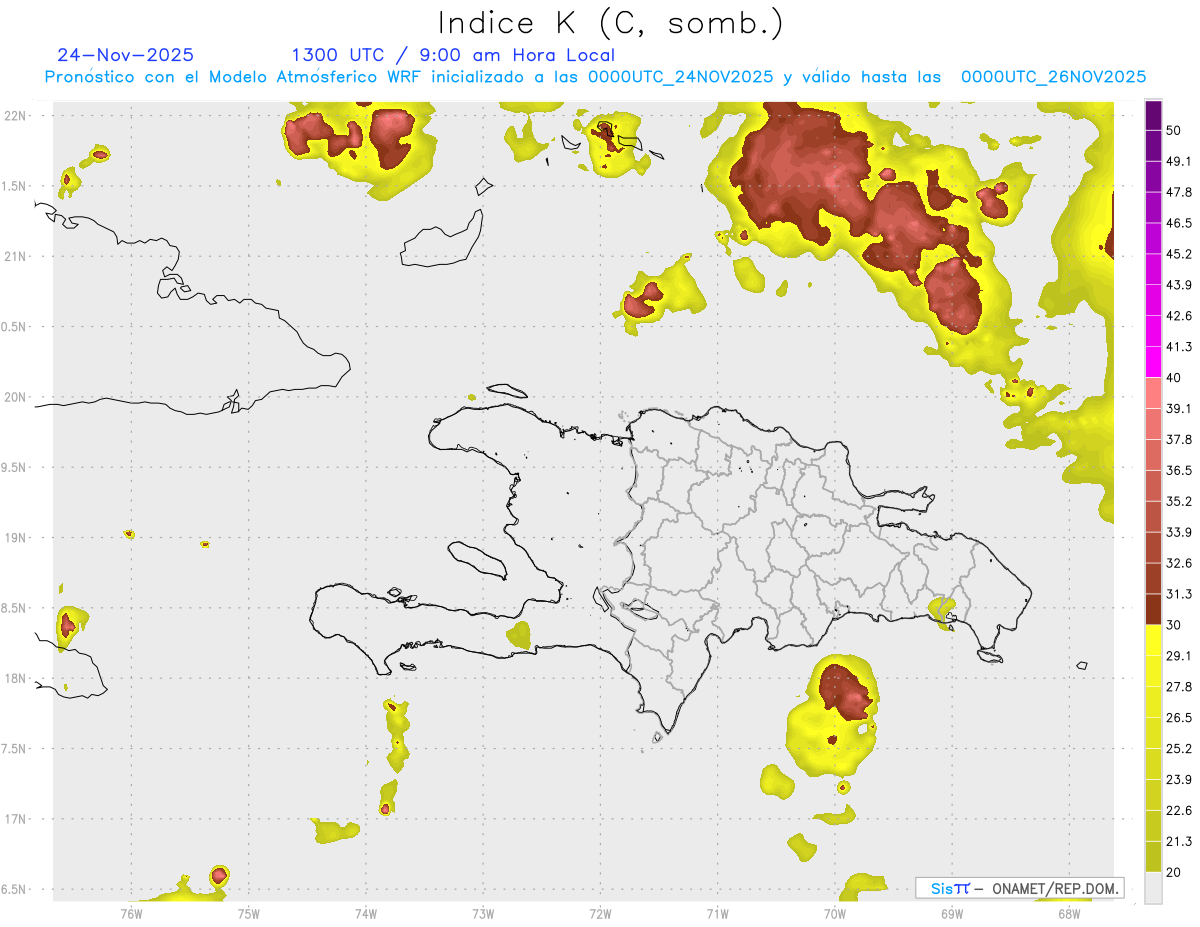Click the legend value "49.1"

[x=1179, y=162]
